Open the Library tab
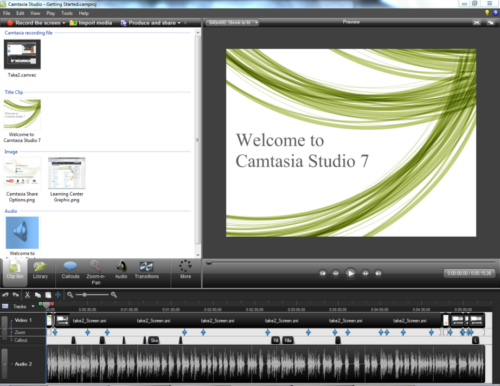The image size is (500, 386). 40,270
